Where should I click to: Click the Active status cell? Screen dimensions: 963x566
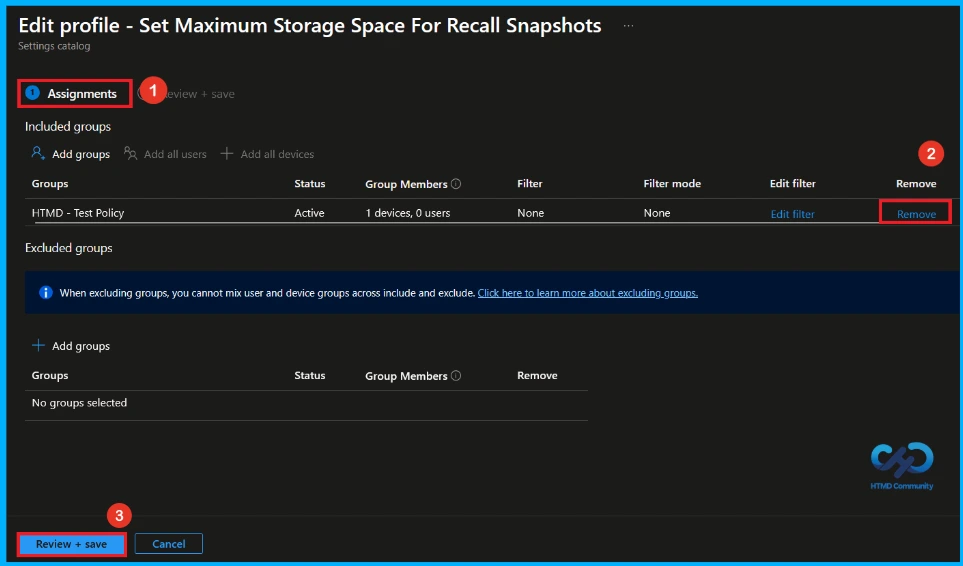pyautogui.click(x=309, y=213)
